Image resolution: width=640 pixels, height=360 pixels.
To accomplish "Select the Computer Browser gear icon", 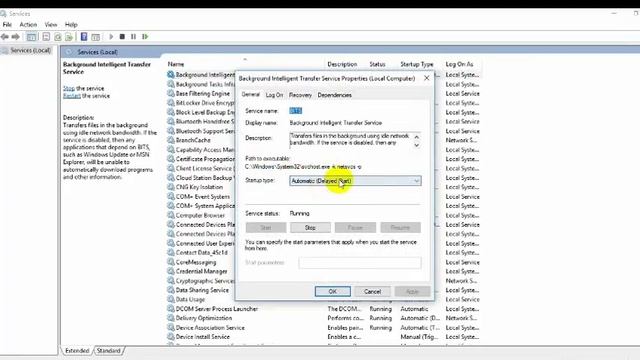I will click(171, 215).
